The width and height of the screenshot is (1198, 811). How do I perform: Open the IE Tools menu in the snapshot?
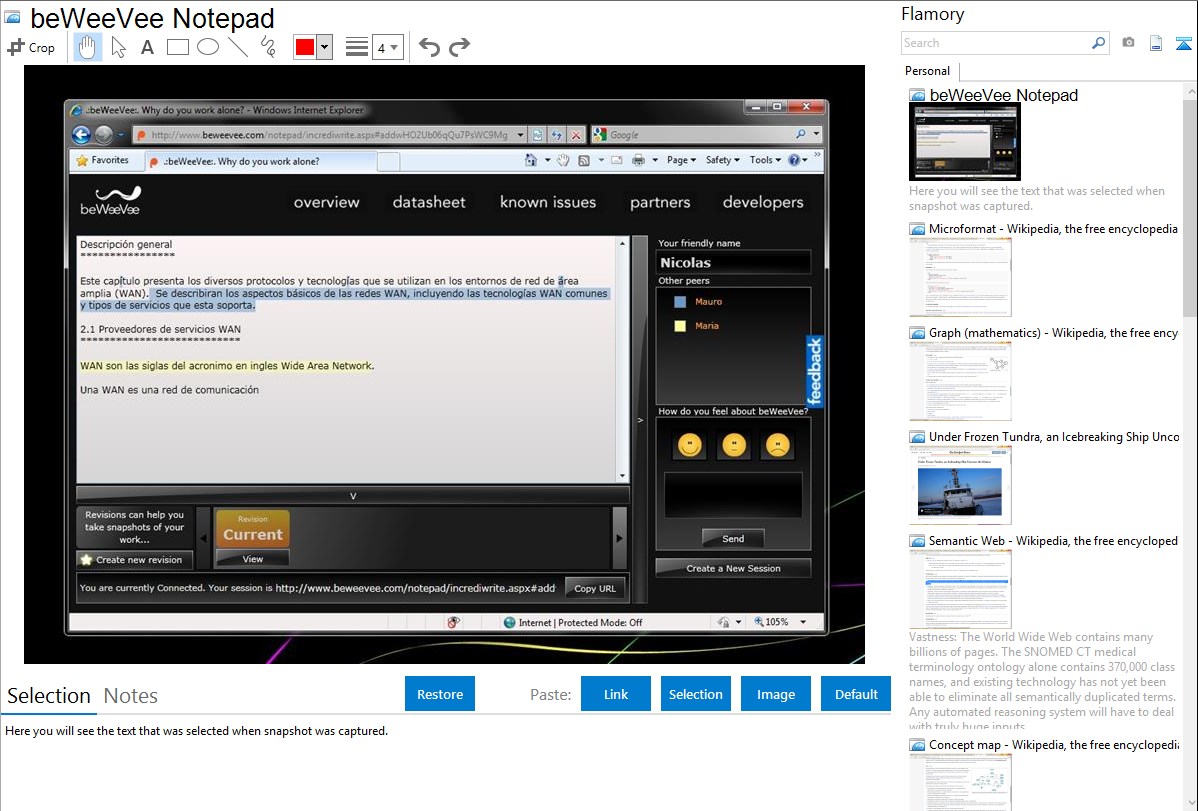(765, 160)
